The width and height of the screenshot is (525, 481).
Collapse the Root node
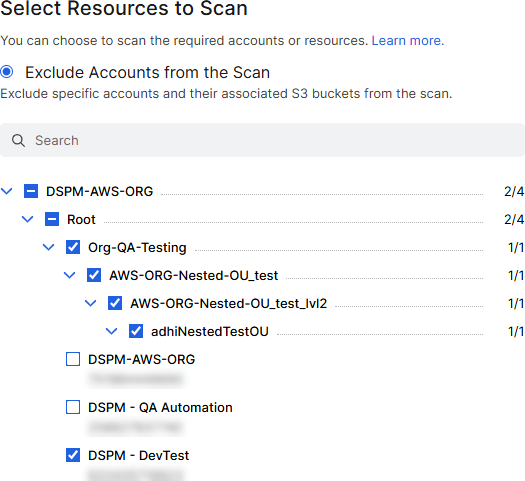27,219
